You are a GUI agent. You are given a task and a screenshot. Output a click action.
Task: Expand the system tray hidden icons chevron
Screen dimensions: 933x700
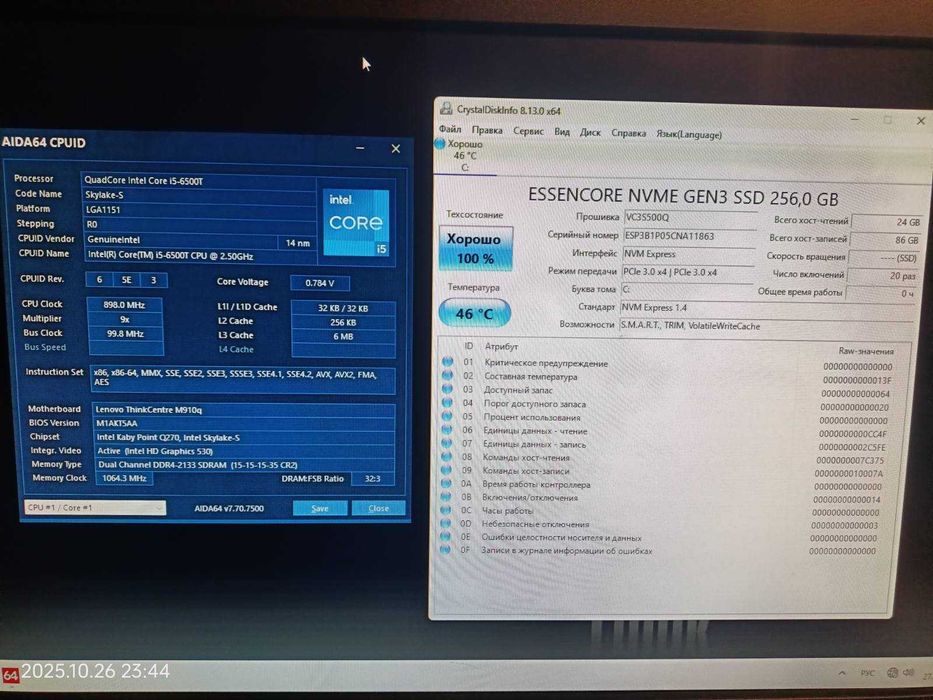coord(842,673)
